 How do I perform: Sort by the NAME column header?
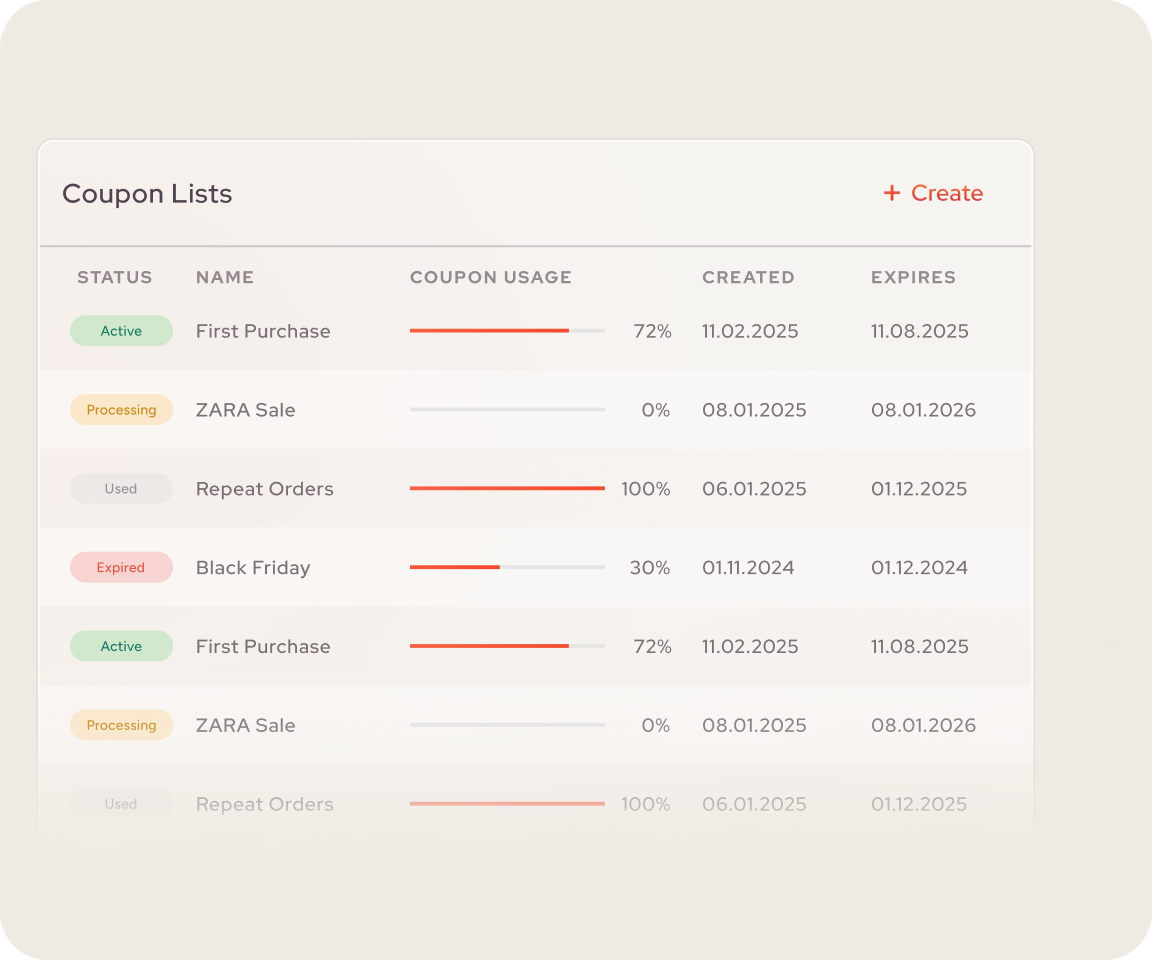coord(225,277)
